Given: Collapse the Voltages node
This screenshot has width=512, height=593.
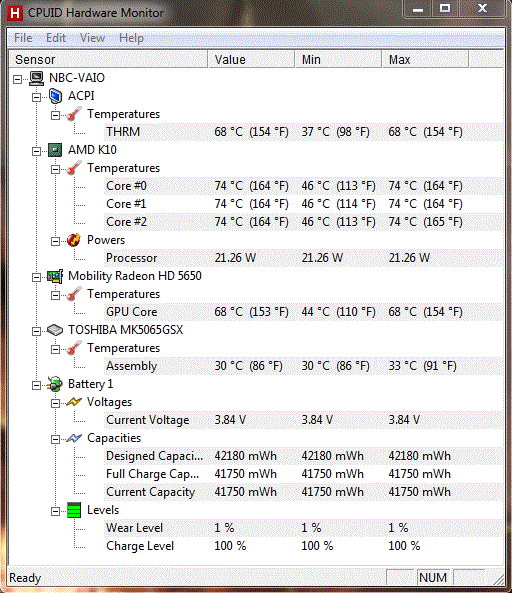Looking at the screenshot, I should [55, 403].
